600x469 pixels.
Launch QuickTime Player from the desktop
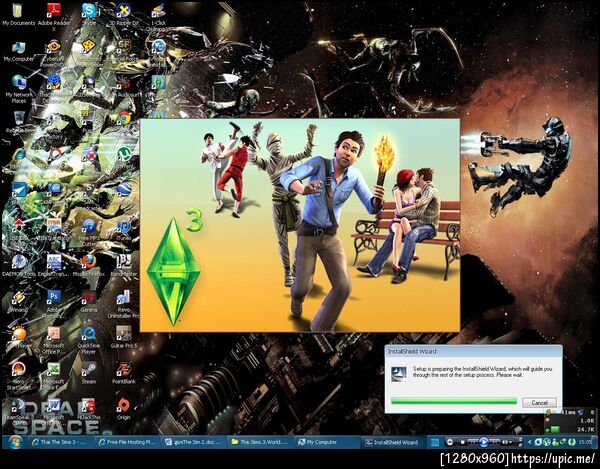(x=89, y=340)
